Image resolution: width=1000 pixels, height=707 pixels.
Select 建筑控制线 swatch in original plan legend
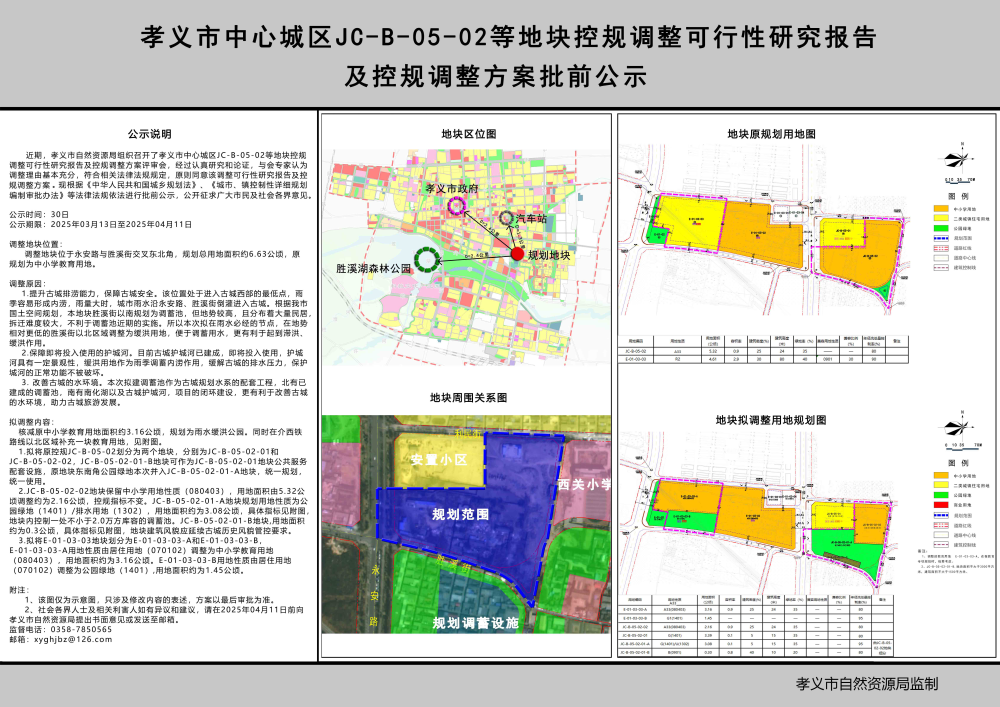coord(941,268)
